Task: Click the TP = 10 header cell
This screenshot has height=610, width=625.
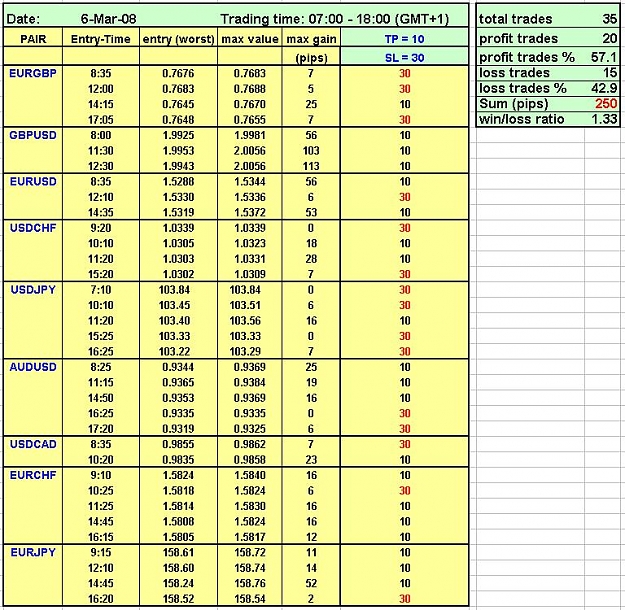Action: click(405, 39)
